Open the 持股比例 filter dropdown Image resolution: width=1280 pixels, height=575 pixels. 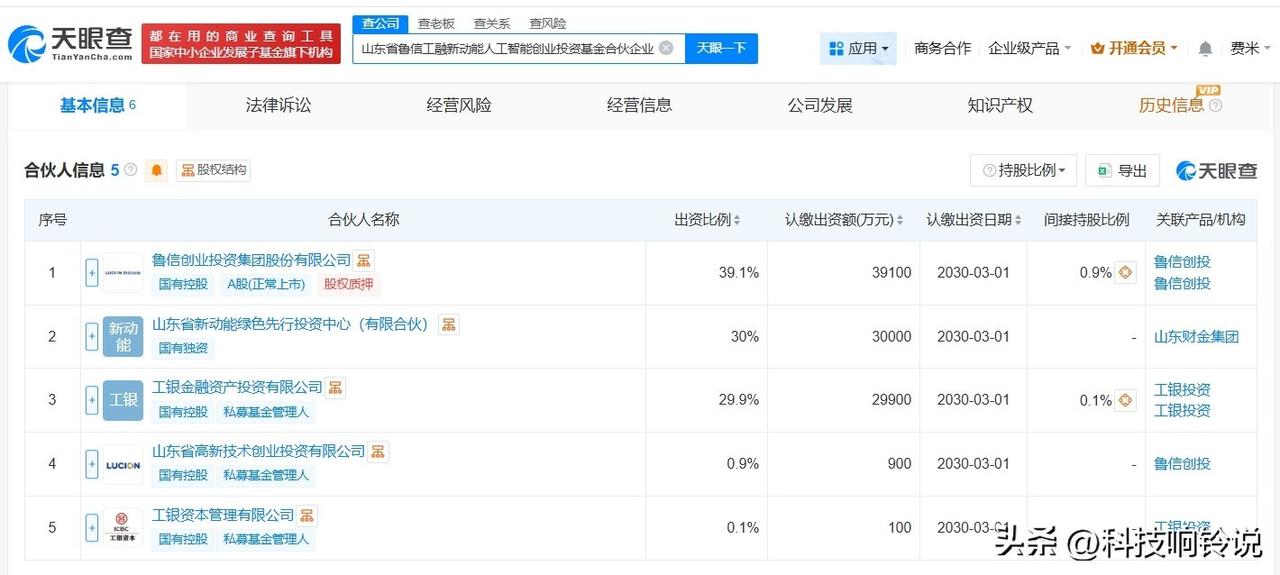pos(1023,170)
